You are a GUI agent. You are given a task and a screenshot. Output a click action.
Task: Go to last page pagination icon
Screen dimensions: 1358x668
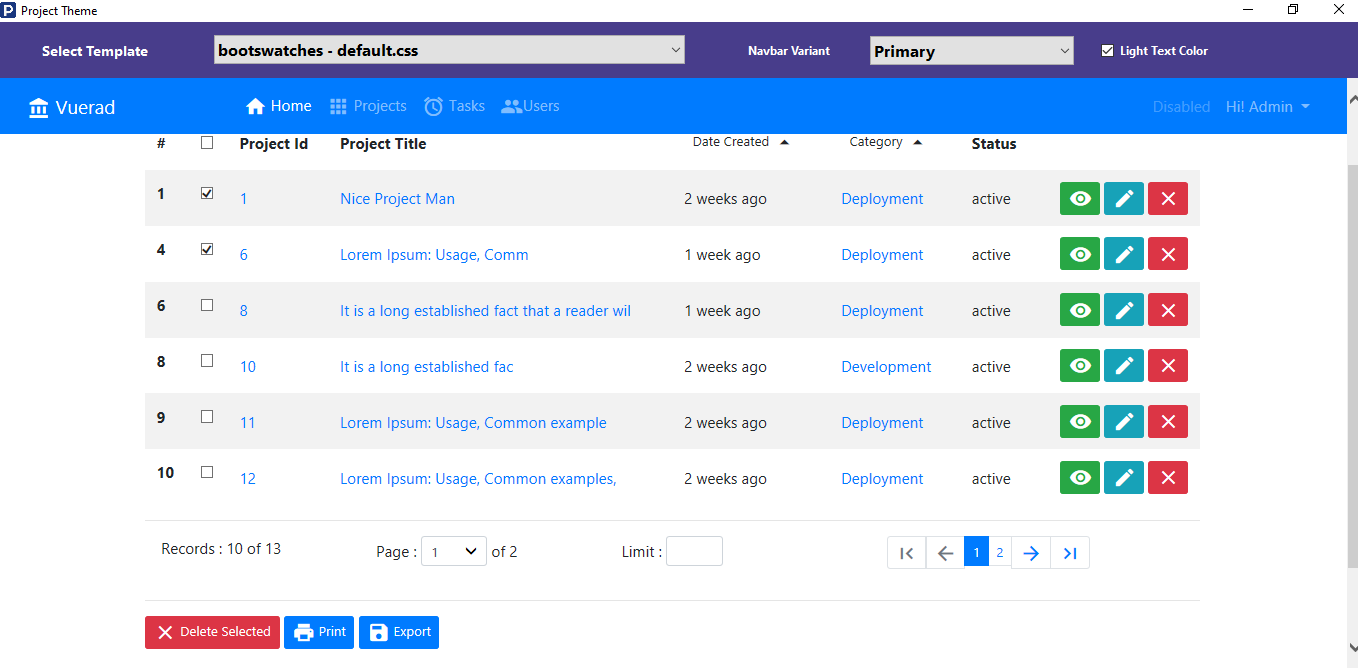click(x=1070, y=553)
